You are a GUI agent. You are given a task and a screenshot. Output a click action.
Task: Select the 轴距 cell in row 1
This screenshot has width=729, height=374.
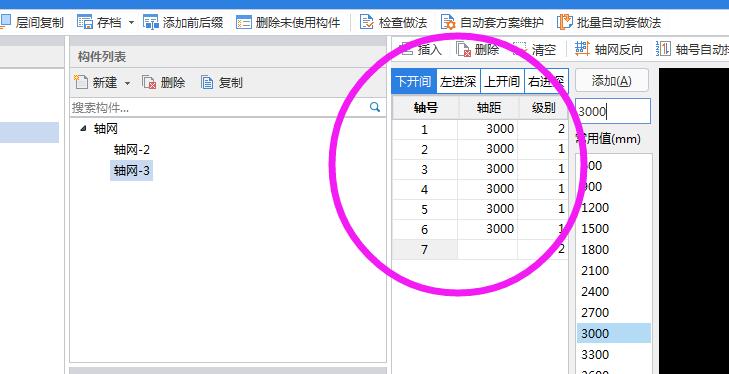point(488,129)
